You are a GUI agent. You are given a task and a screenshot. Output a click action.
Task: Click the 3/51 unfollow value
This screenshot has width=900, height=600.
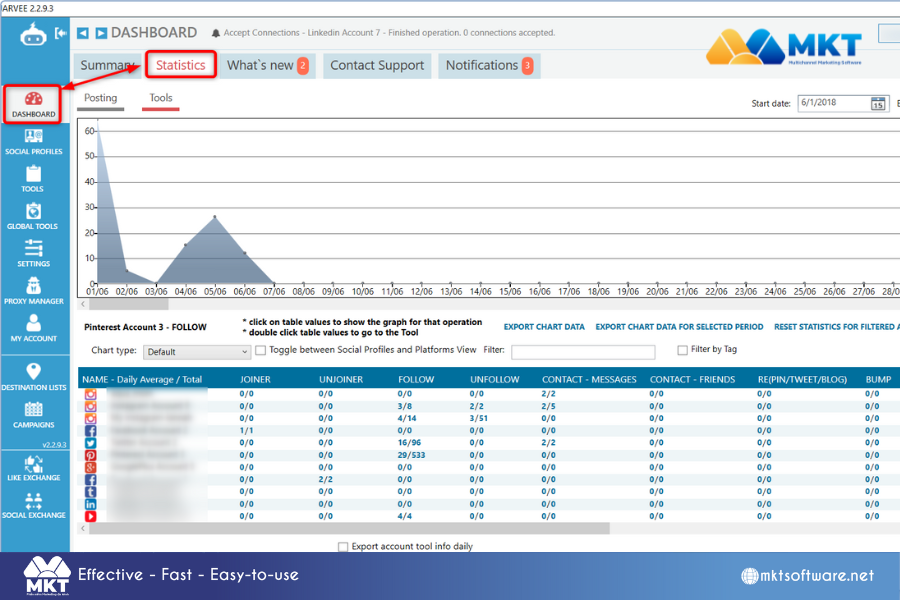coord(479,418)
